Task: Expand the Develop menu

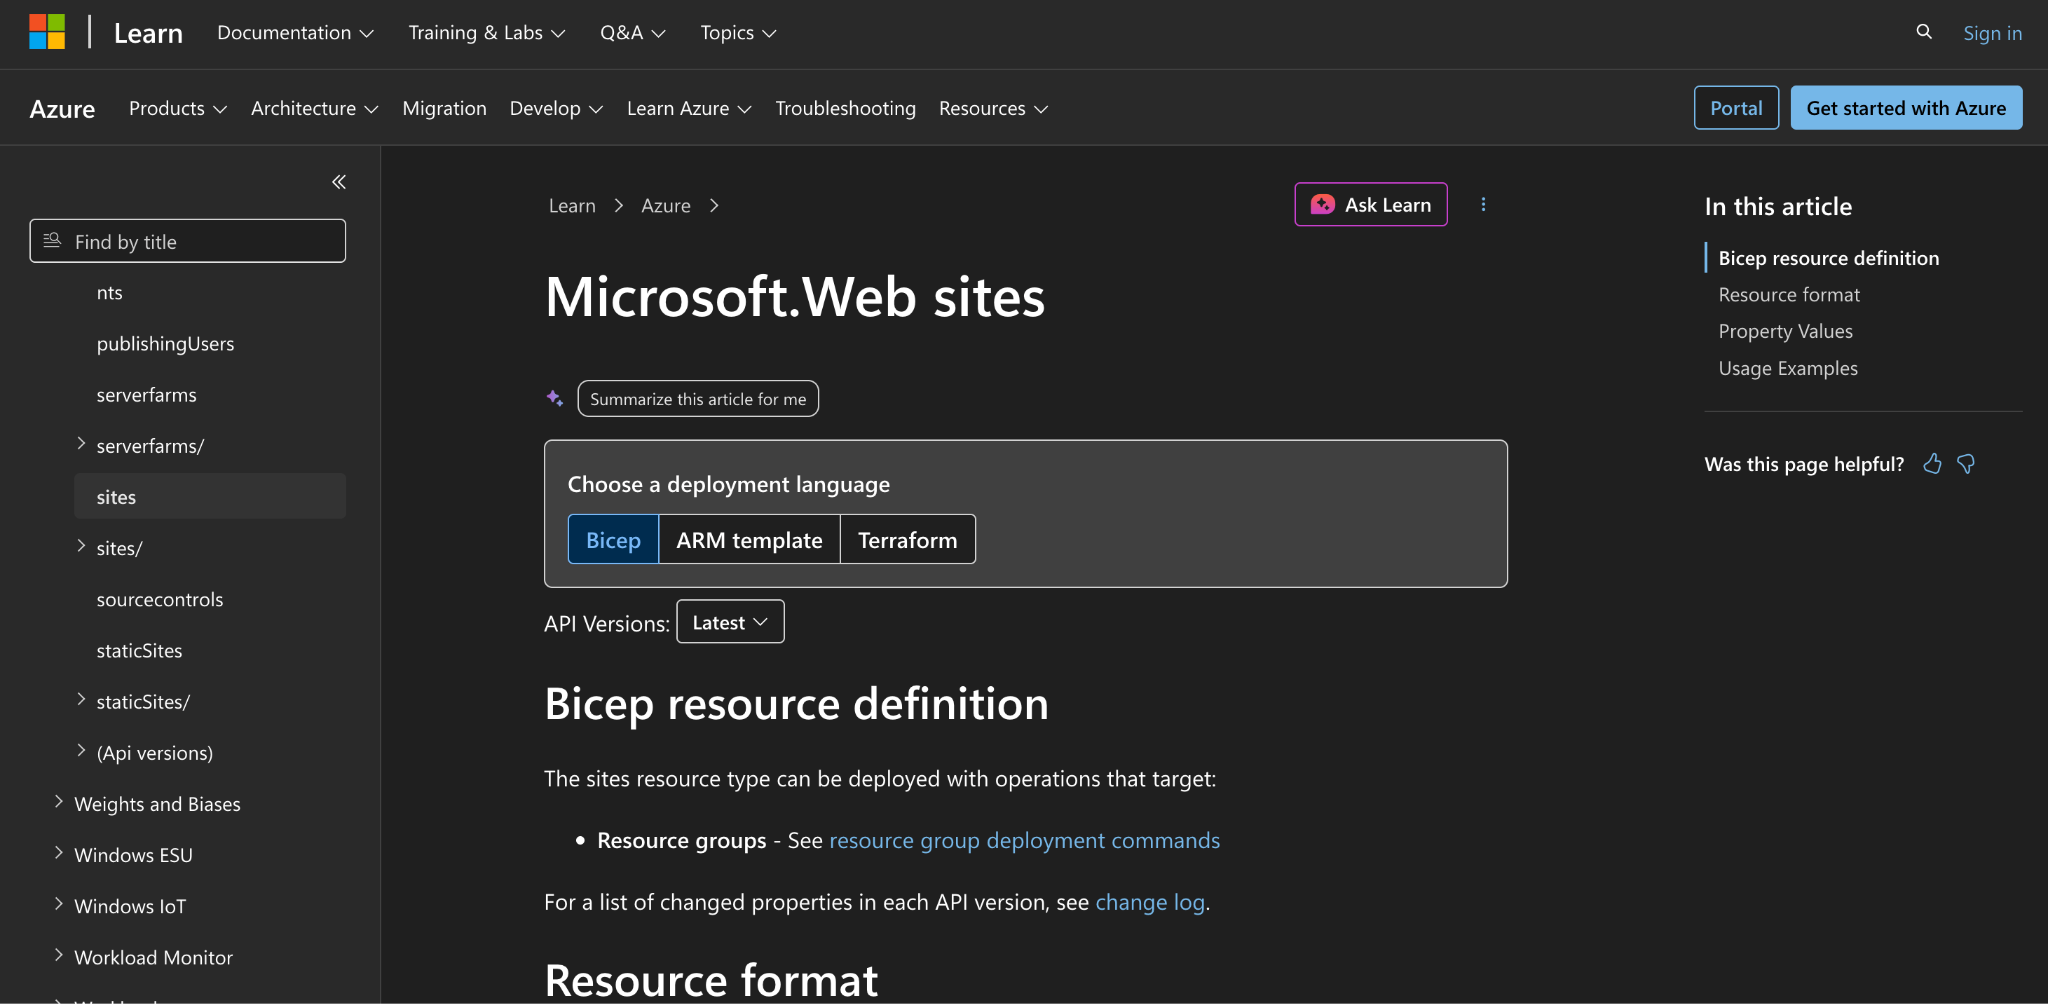Action: coord(556,108)
